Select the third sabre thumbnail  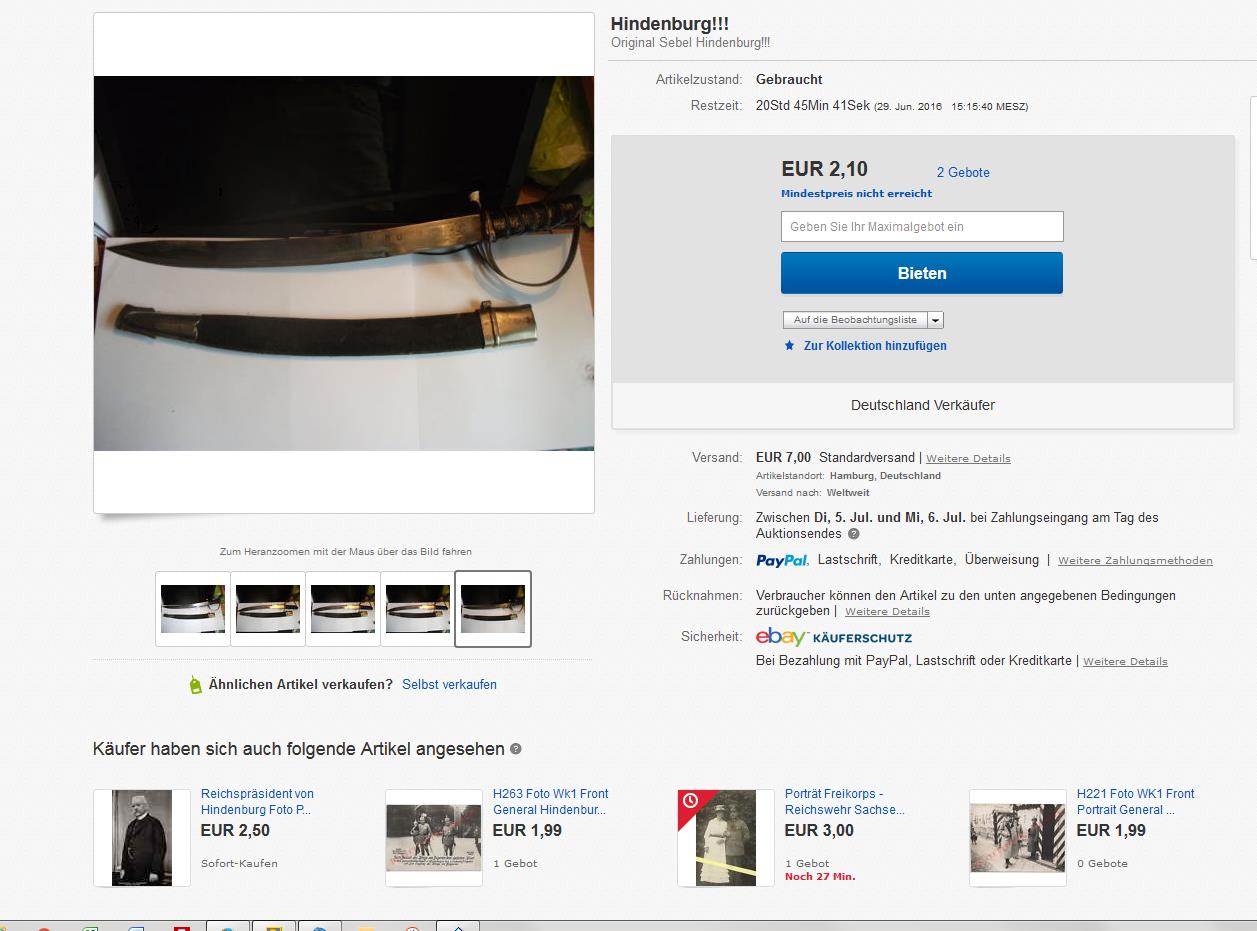click(343, 609)
